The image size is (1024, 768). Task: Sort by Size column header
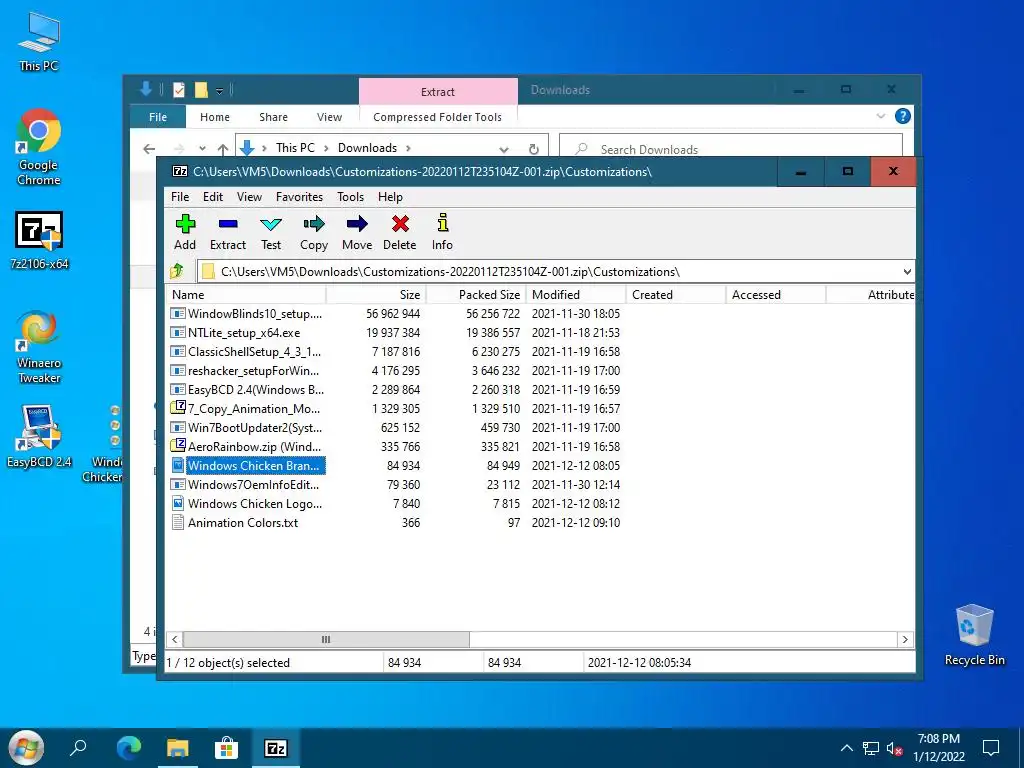376,295
